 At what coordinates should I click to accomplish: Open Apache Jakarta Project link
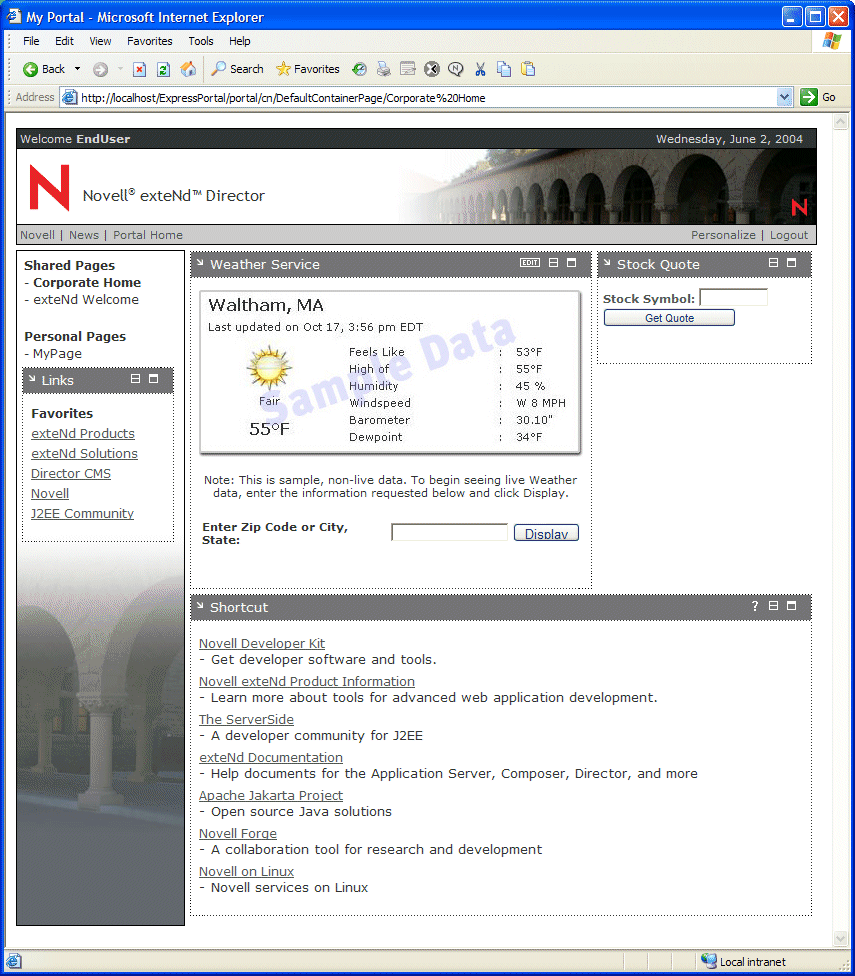pyautogui.click(x=271, y=795)
